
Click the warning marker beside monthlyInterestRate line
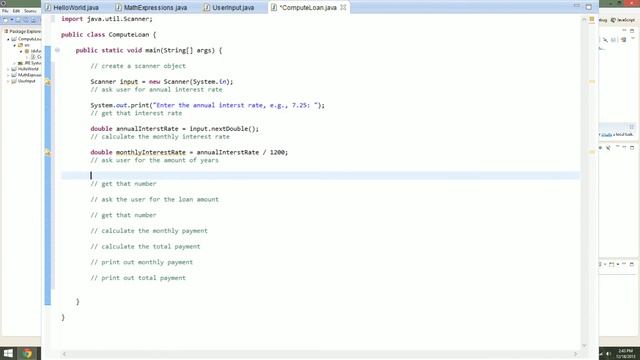point(48,152)
